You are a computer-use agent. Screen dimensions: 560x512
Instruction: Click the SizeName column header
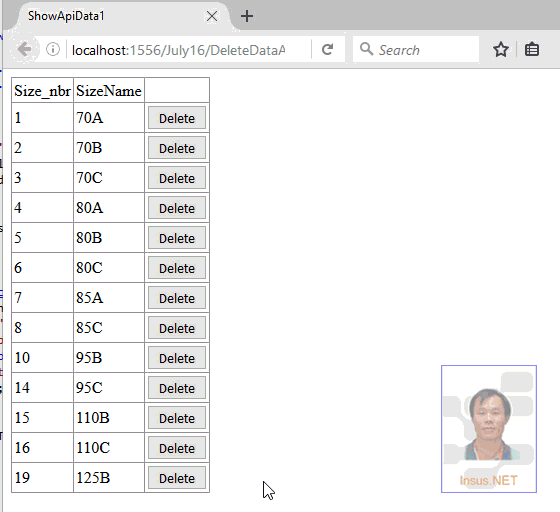(109, 90)
